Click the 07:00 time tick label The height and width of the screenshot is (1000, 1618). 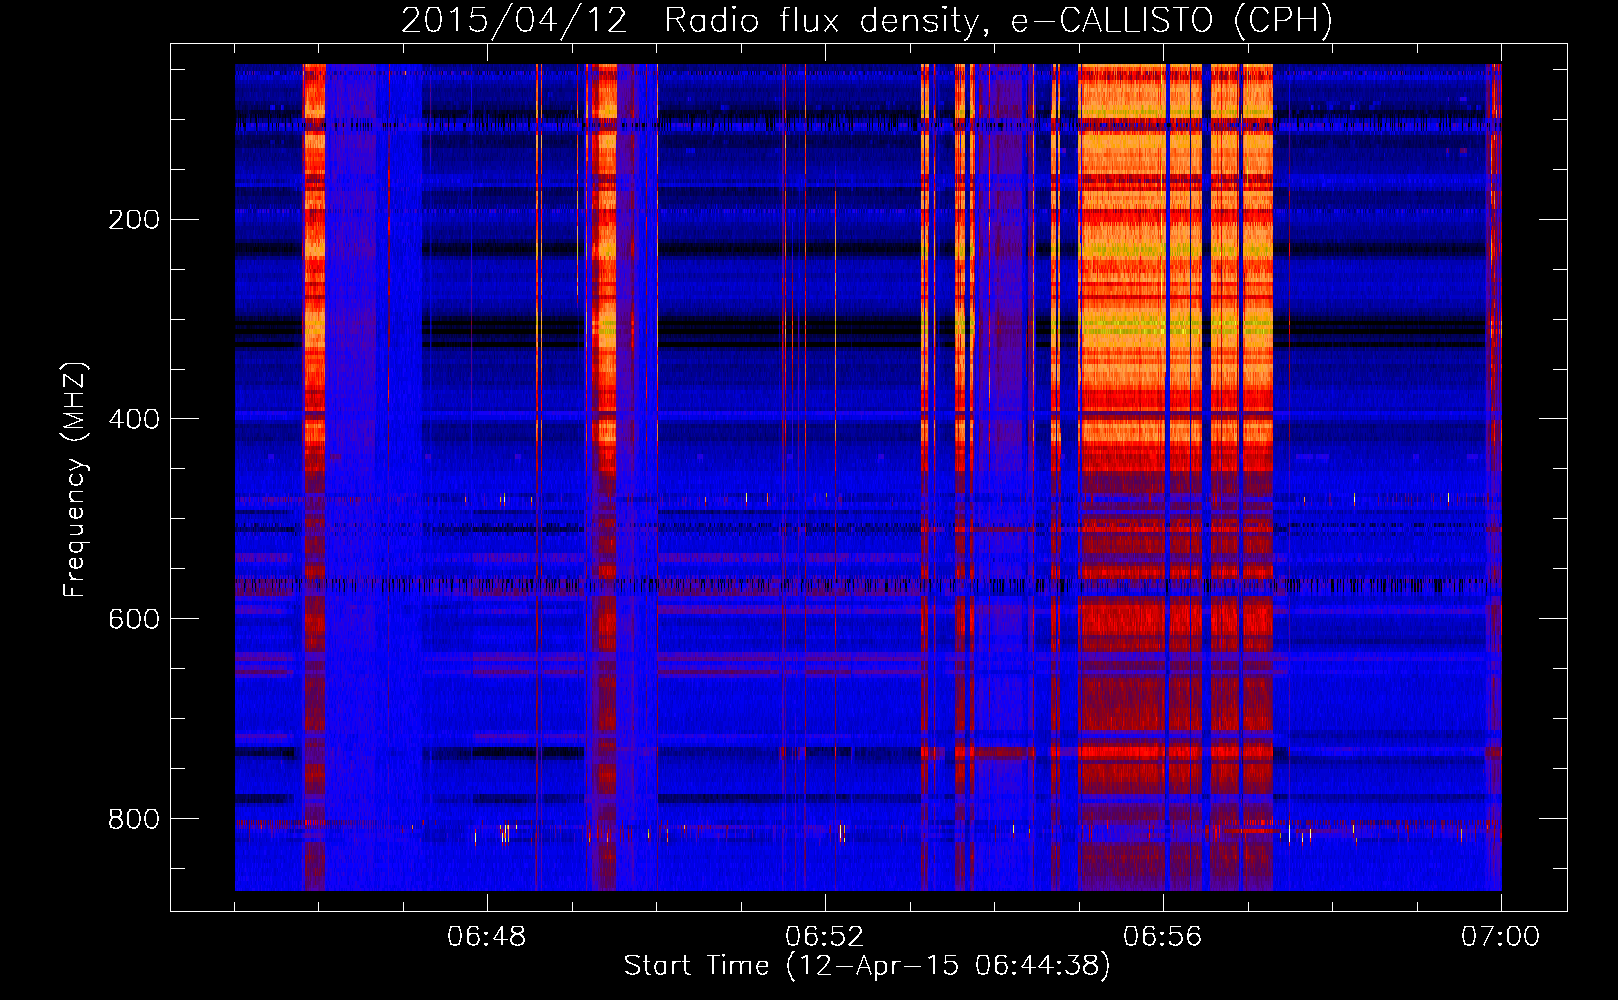click(x=1501, y=937)
